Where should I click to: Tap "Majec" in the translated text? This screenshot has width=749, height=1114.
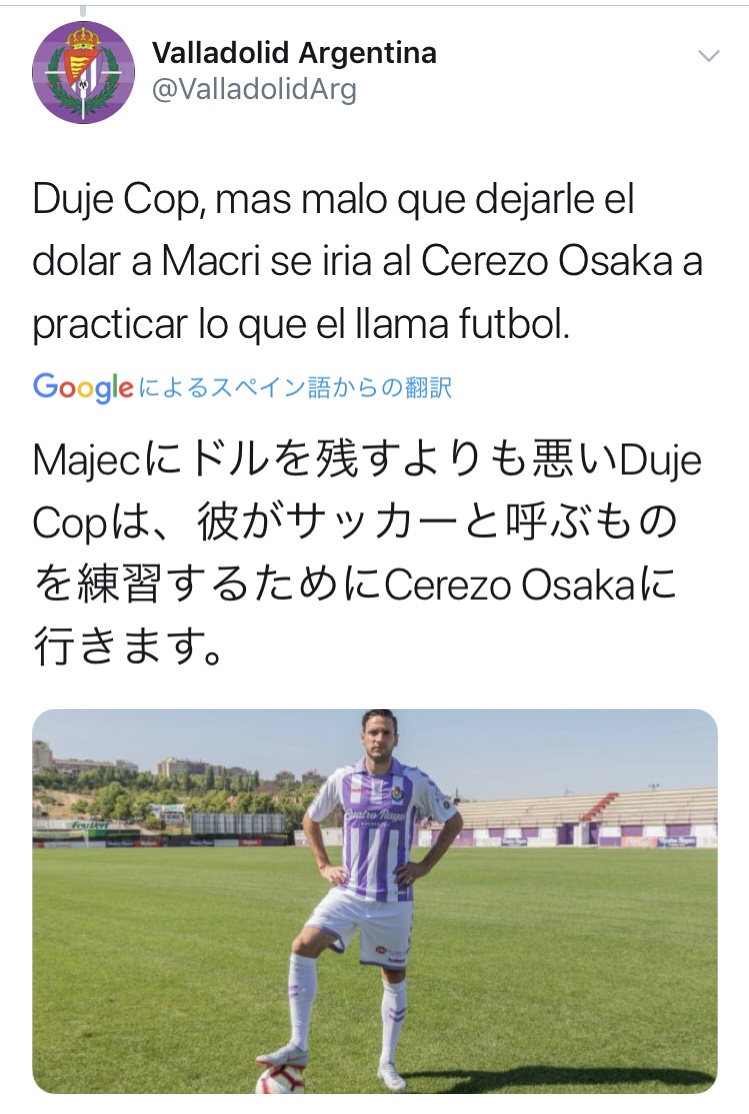pyautogui.click(x=86, y=462)
